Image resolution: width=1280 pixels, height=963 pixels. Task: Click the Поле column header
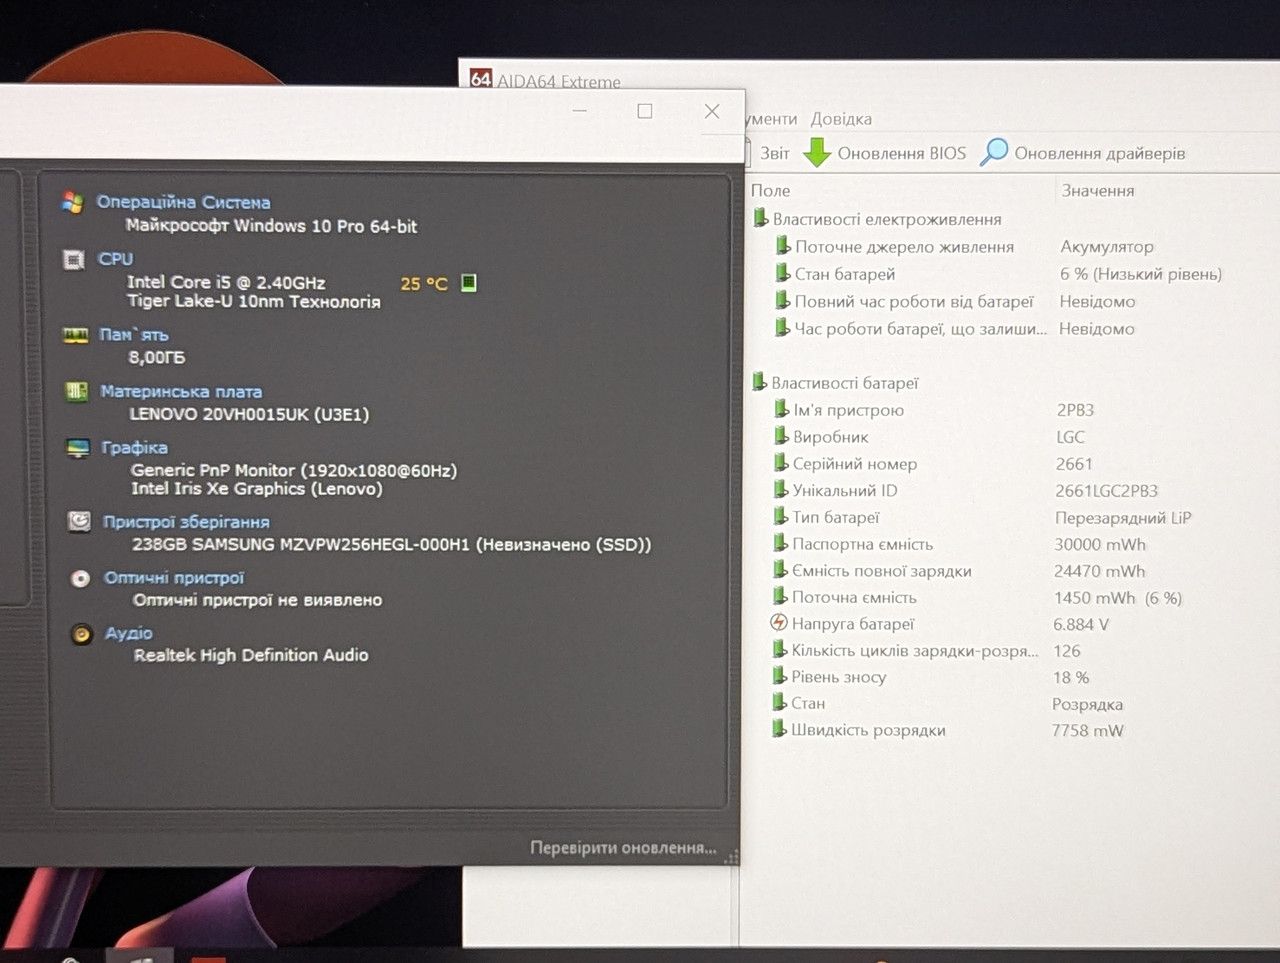click(770, 190)
